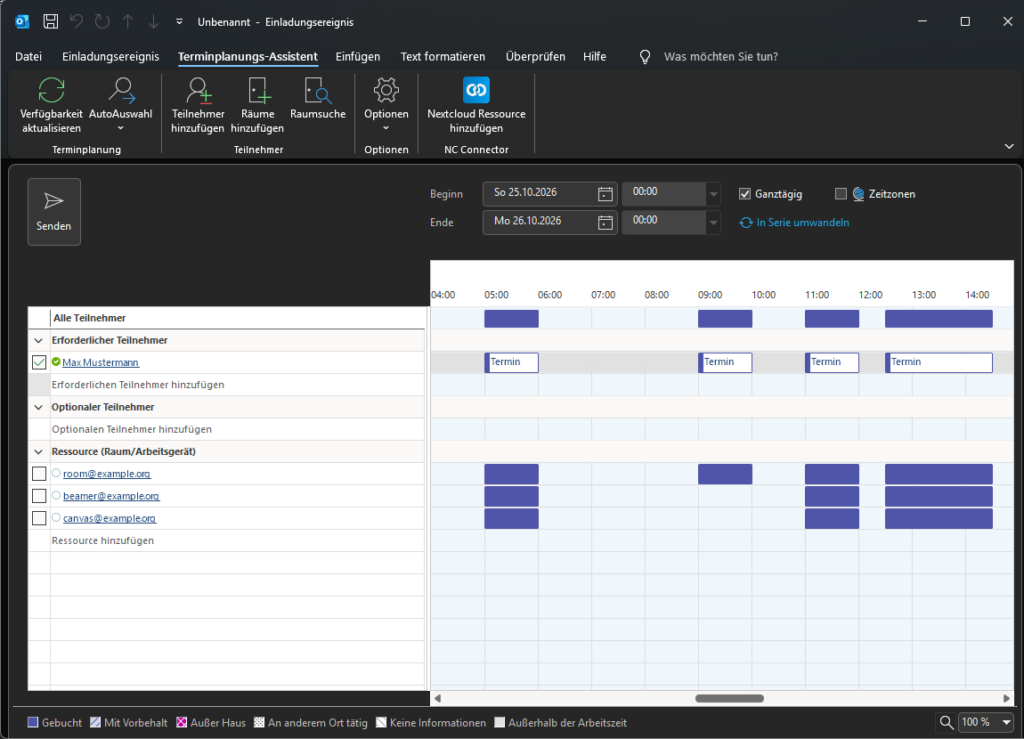Enable the Zeitzonen checkbox
Screen dimensions: 1024x739
[x=840, y=194]
